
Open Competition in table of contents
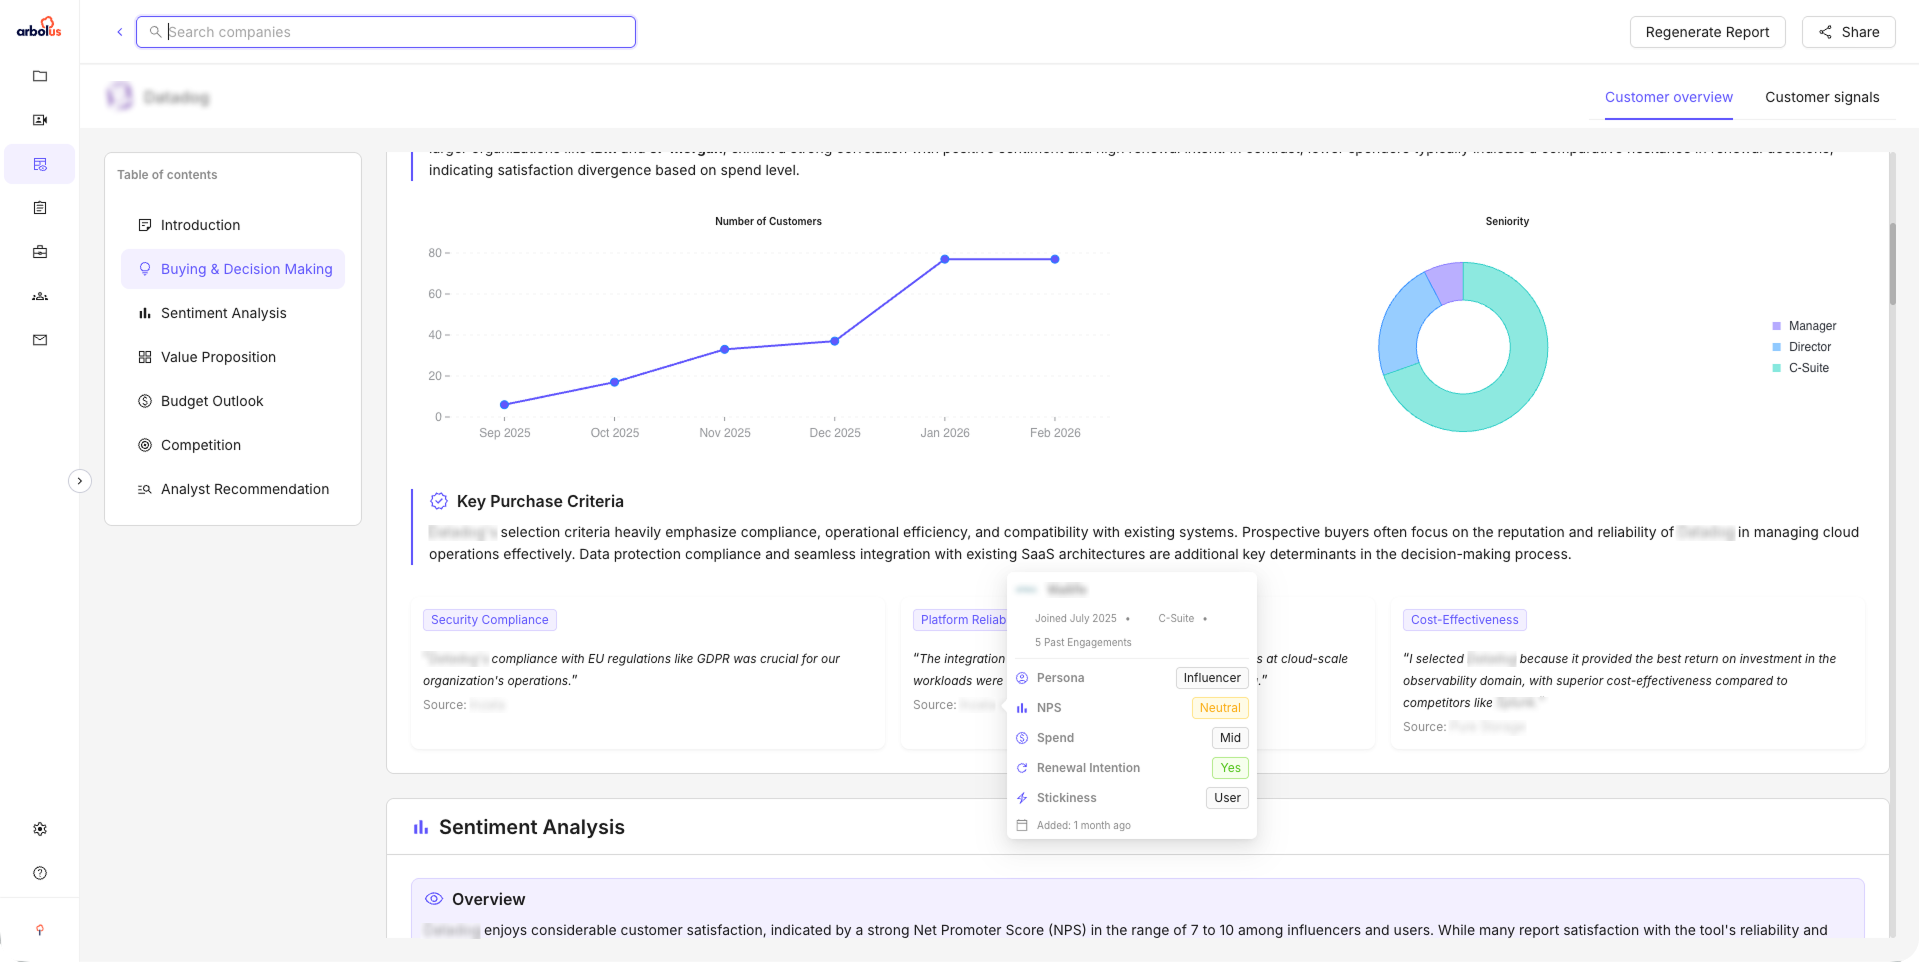coord(233,445)
